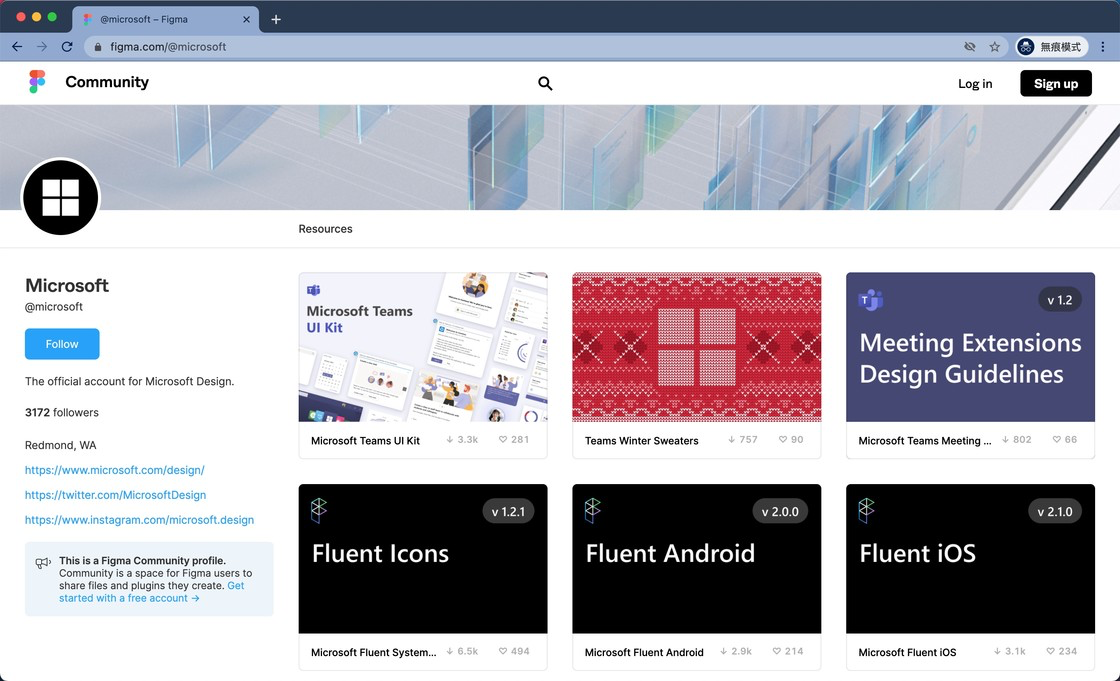The image size is (1120, 681).
Task: Click the Sign up button
Action: coord(1056,84)
